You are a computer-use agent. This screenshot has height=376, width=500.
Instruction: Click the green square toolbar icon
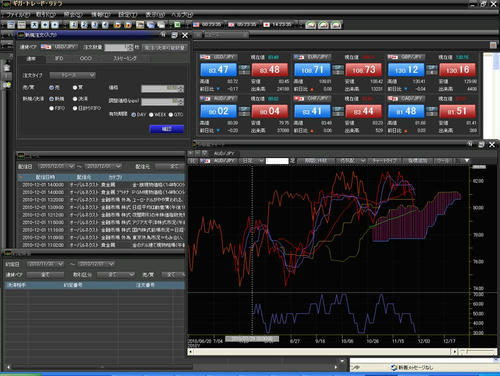(x=177, y=25)
